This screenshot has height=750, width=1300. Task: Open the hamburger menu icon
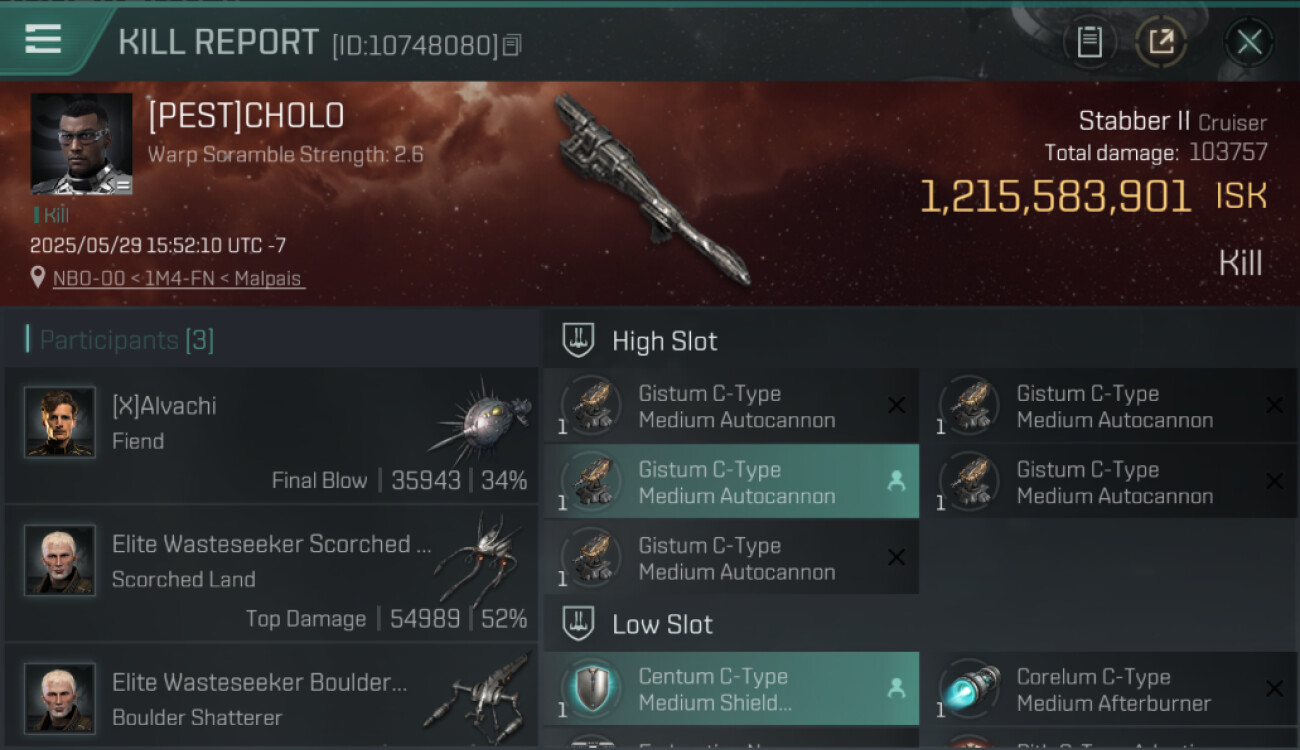(x=43, y=39)
